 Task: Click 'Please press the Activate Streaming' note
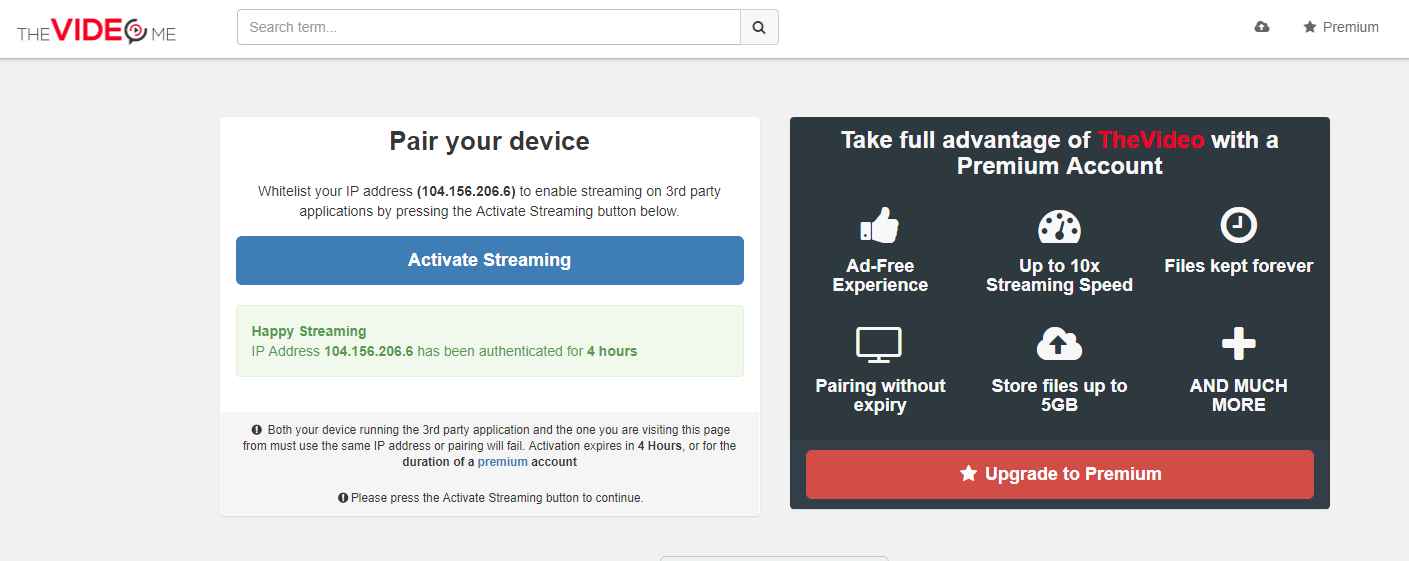click(x=497, y=497)
